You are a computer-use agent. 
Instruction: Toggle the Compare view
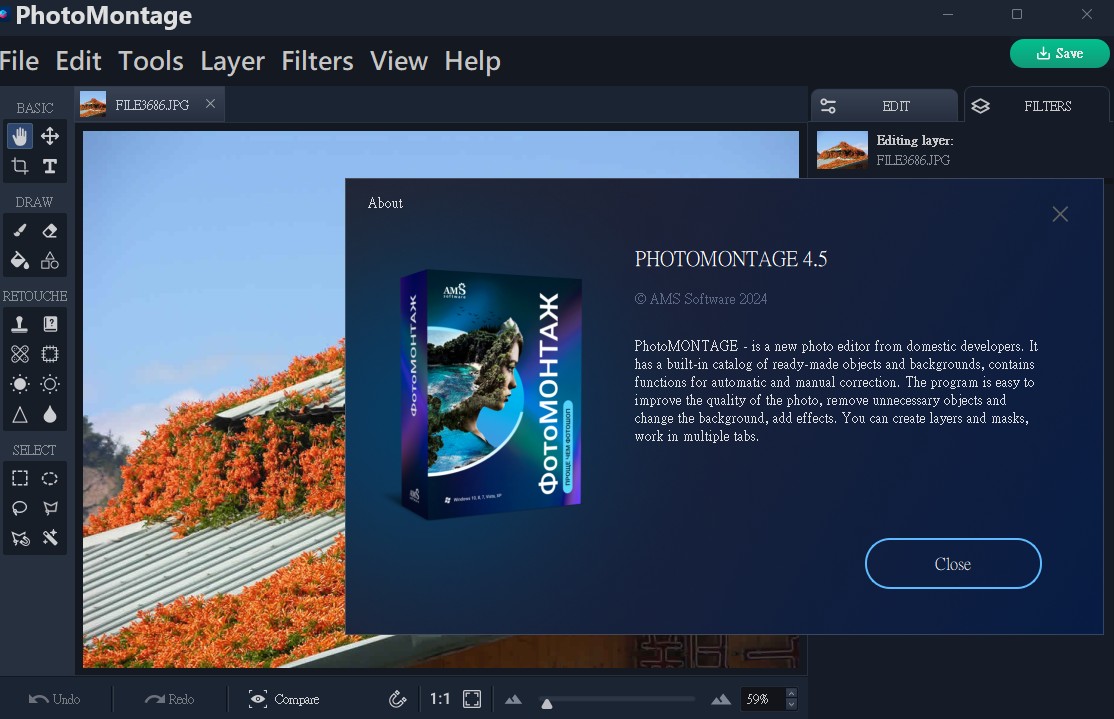[284, 699]
